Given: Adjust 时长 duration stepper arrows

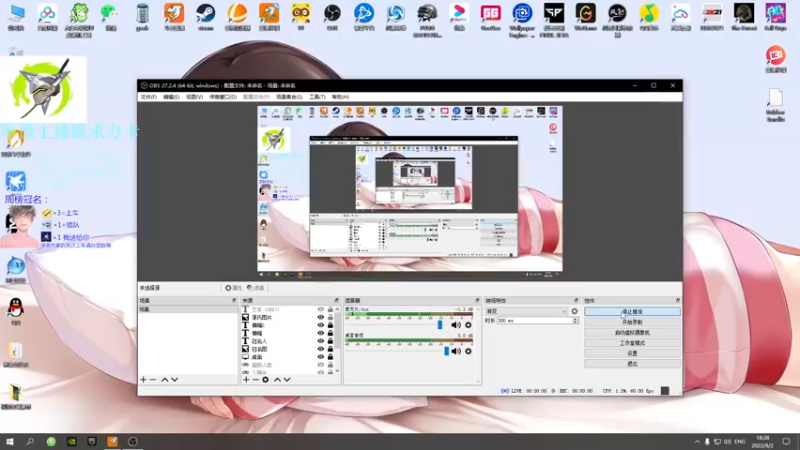Looking at the screenshot, I should 575,320.
